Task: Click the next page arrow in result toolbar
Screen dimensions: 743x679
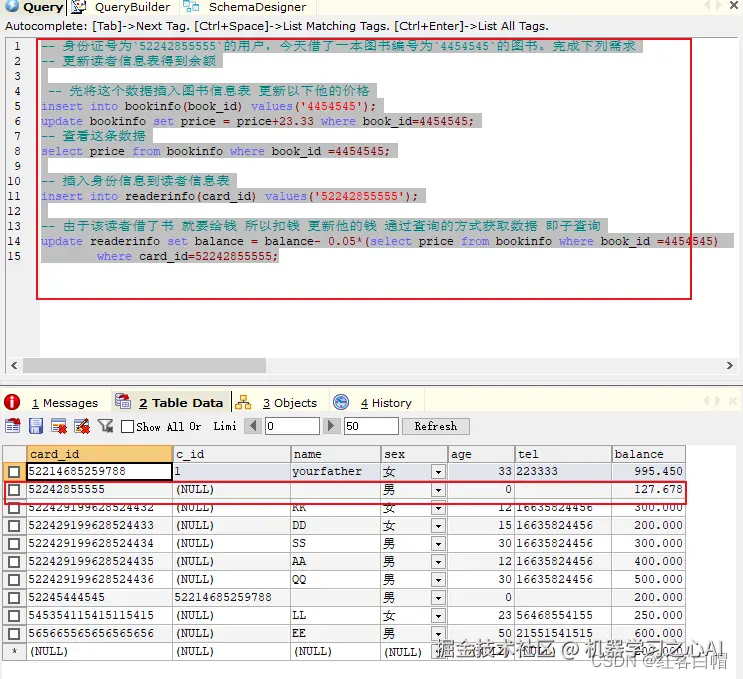Action: coord(331,426)
